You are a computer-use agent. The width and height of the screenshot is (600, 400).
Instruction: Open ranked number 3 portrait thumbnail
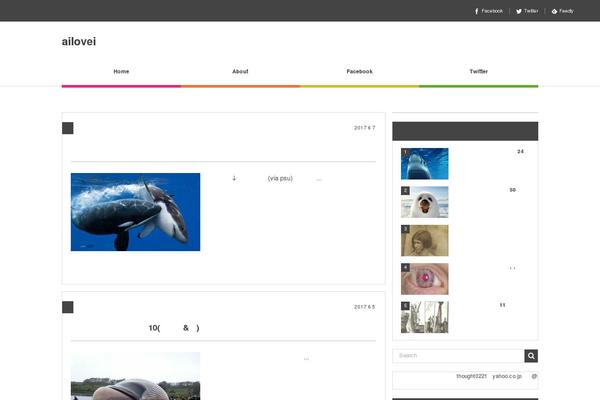425,240
